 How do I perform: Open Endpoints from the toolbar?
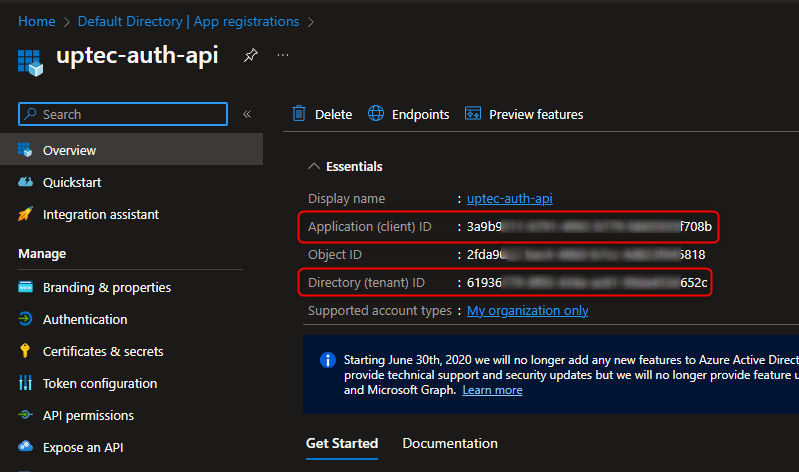[409, 114]
